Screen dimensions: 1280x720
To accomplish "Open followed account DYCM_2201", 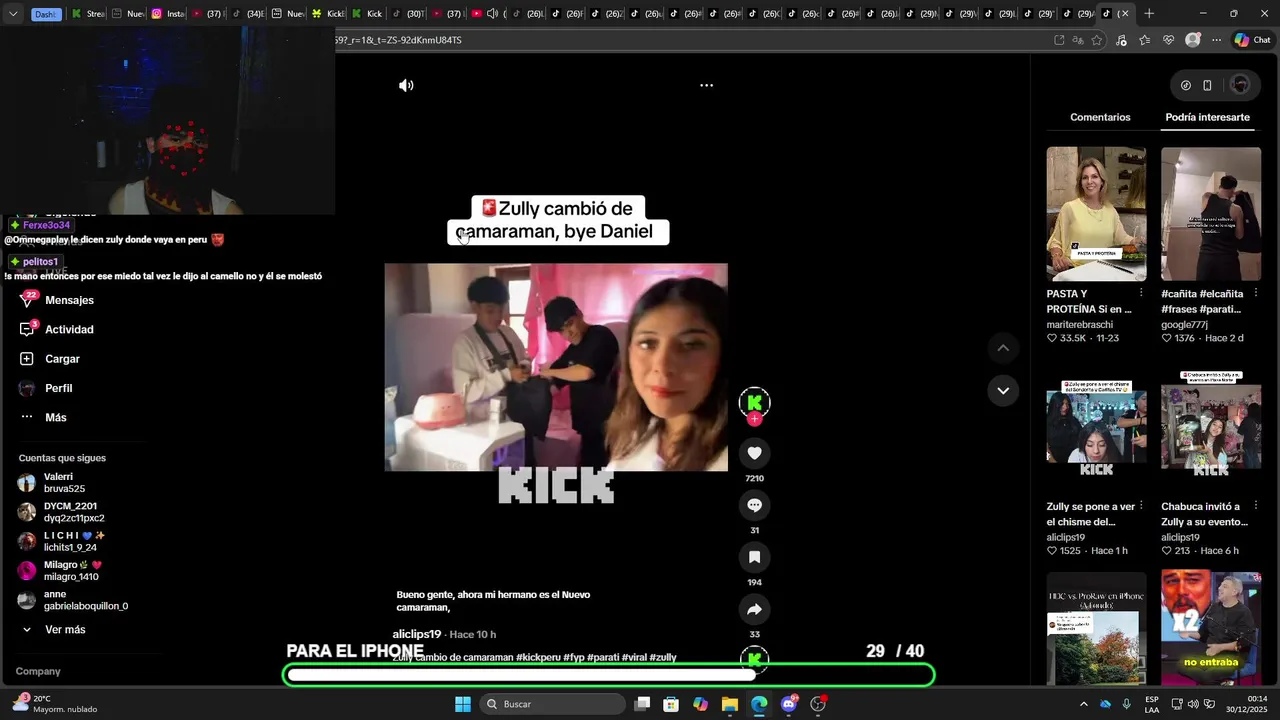I will point(74,512).
